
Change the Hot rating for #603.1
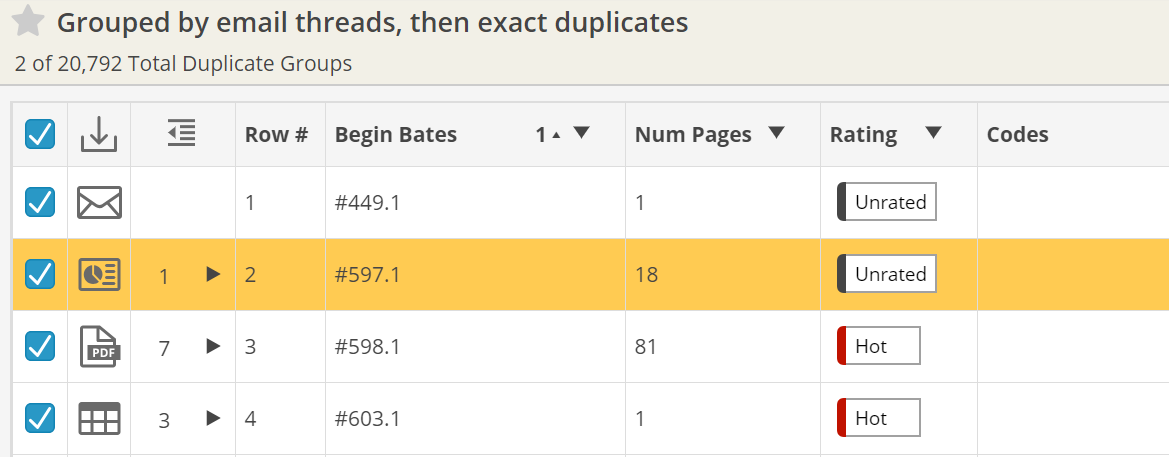click(879, 418)
